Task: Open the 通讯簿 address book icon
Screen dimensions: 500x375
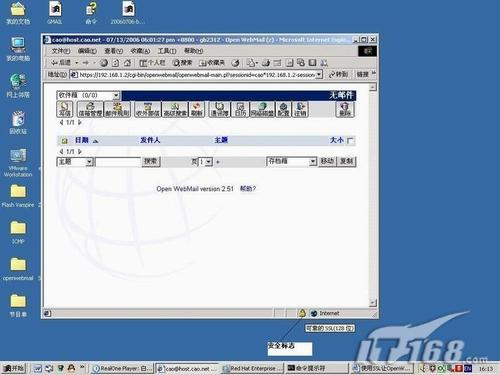Action: pyautogui.click(x=219, y=109)
